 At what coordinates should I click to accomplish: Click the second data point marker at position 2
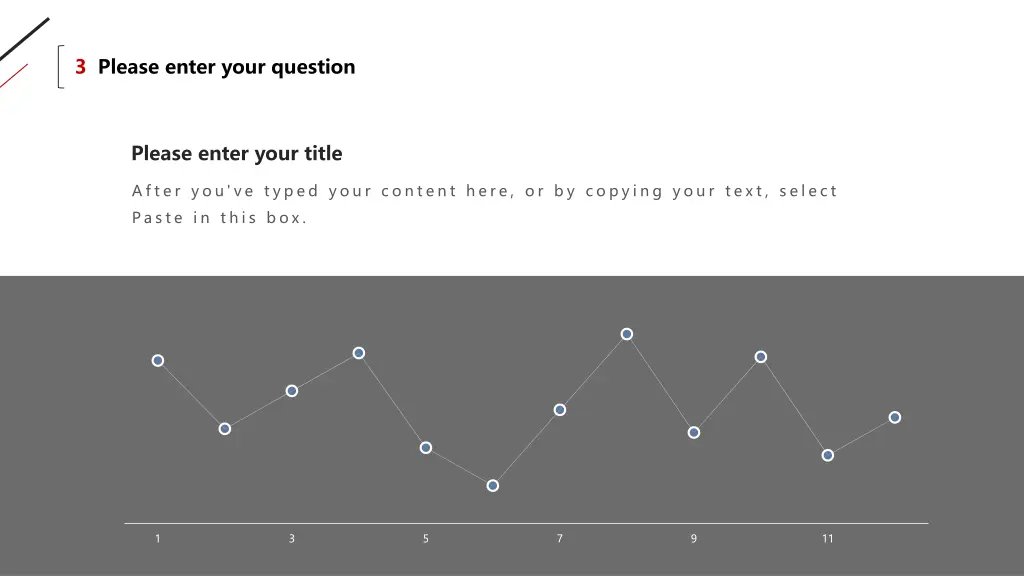(x=225, y=429)
